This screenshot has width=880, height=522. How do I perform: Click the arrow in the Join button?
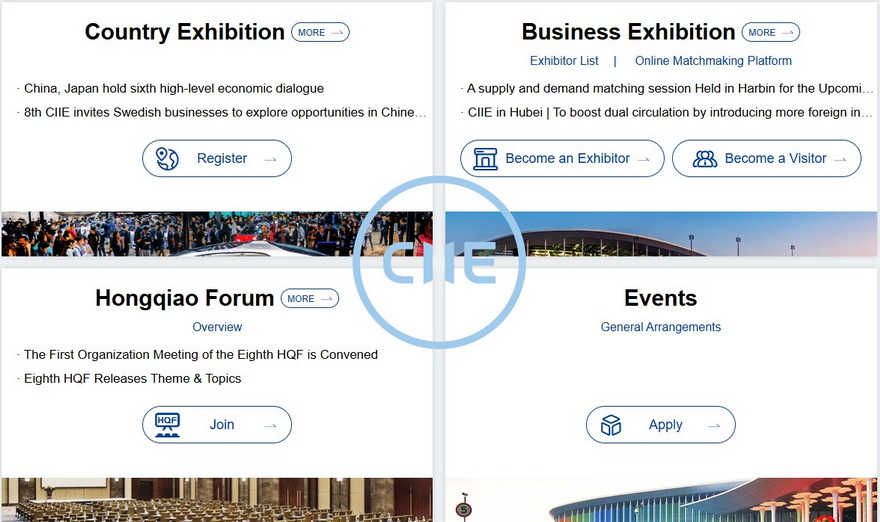[270, 426]
